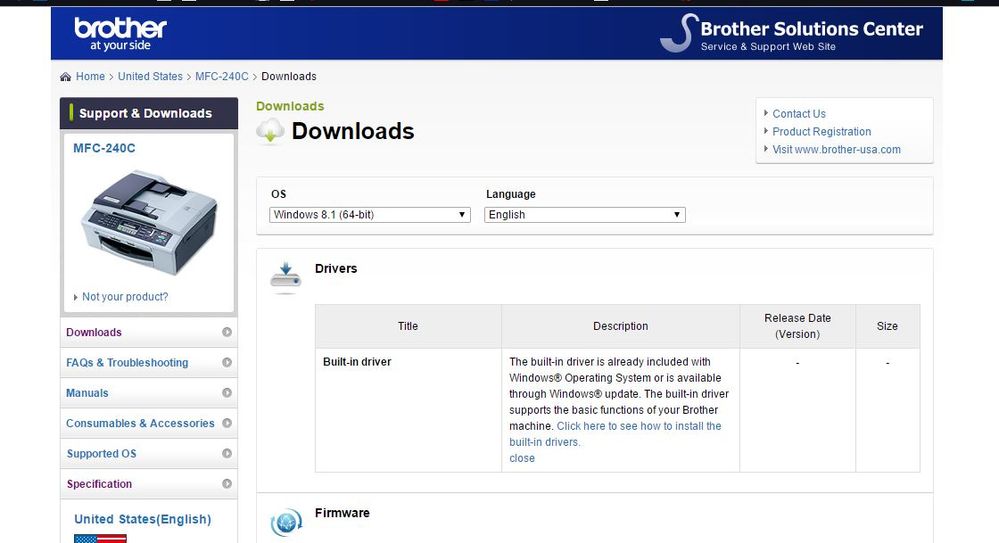Click 'close' to collapse driver description
999x543 pixels.
pos(522,458)
